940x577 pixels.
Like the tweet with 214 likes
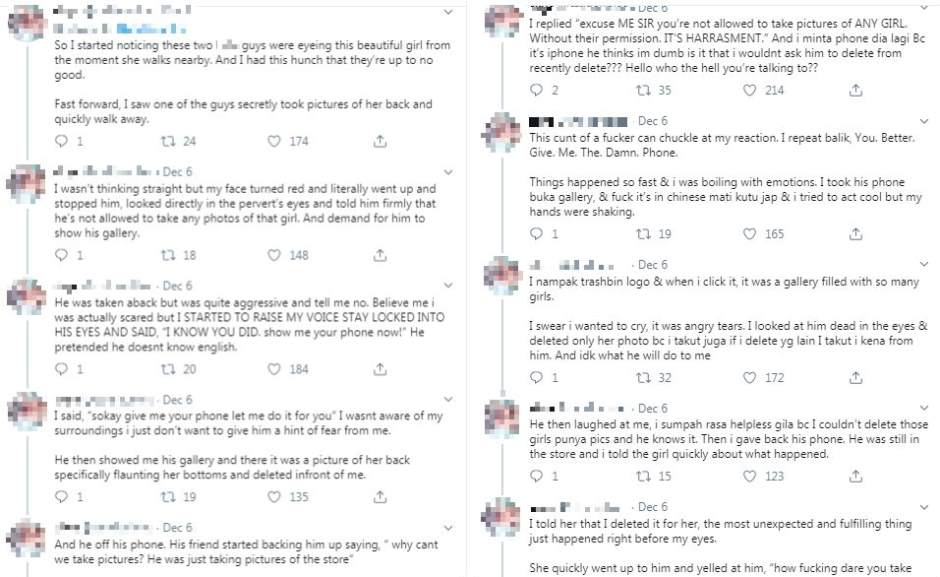coord(751,90)
